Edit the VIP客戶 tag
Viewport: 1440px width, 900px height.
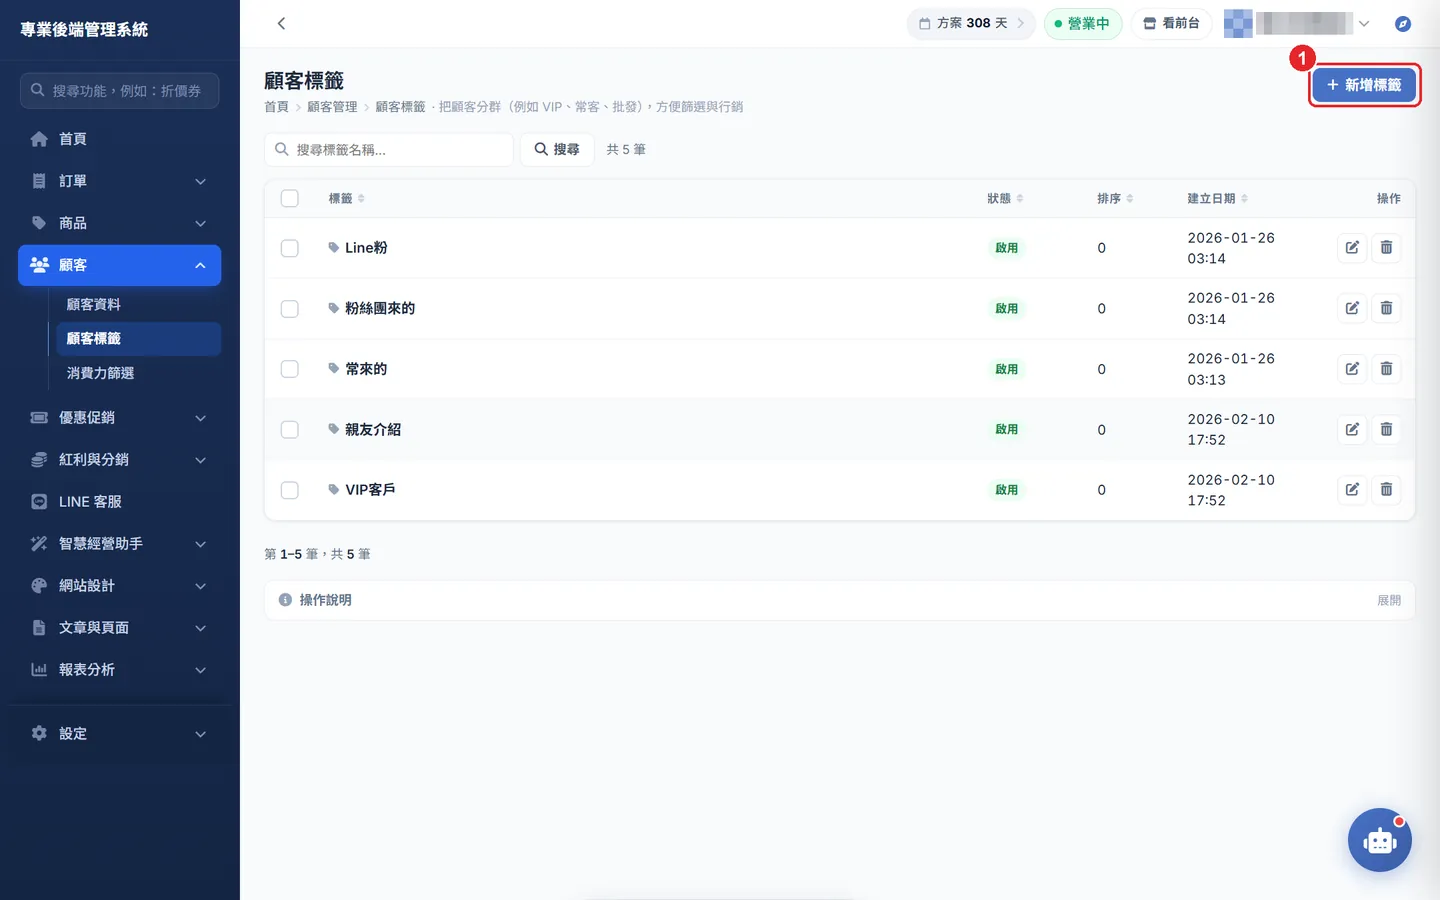(1352, 490)
